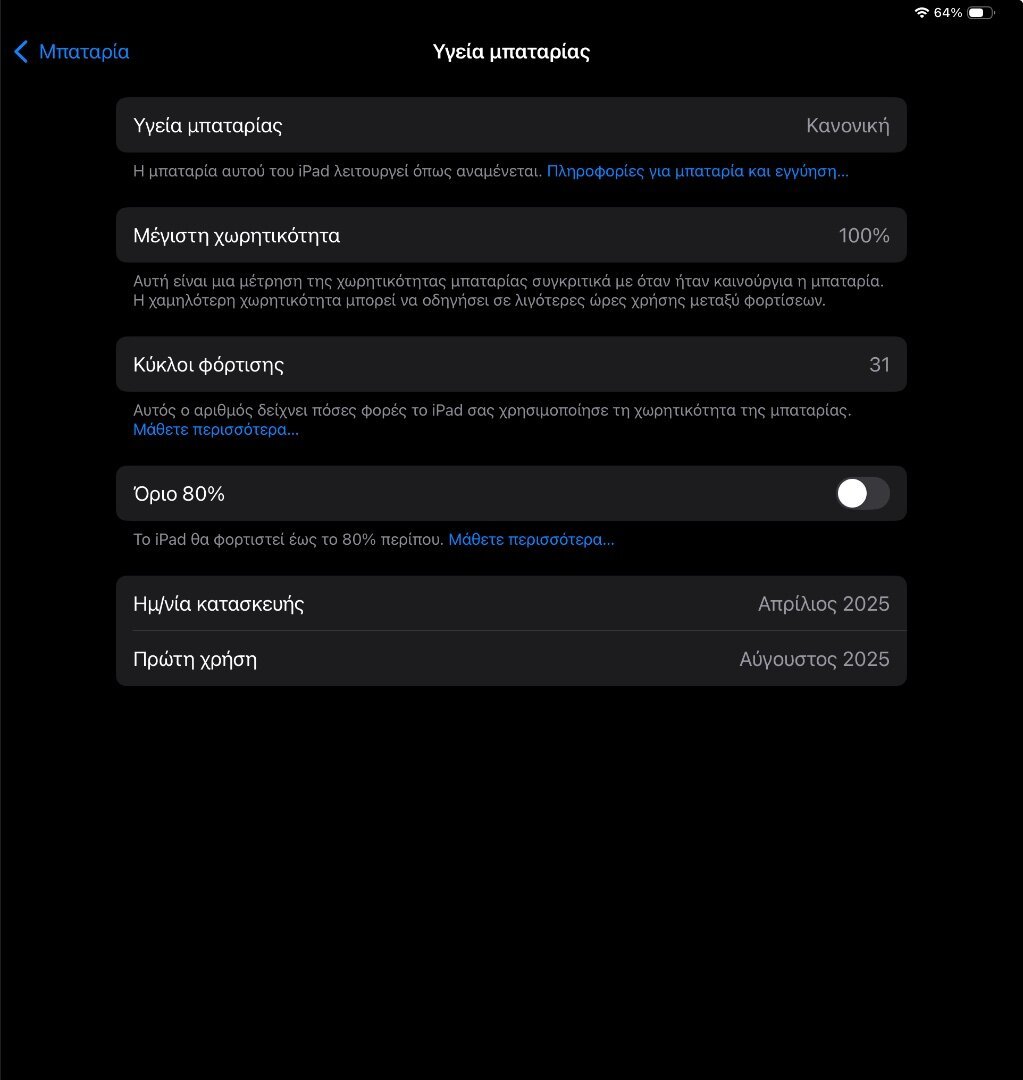Image resolution: width=1023 pixels, height=1080 pixels.
Task: Select the Υγεία μπαταρίας row
Action: click(x=511, y=125)
